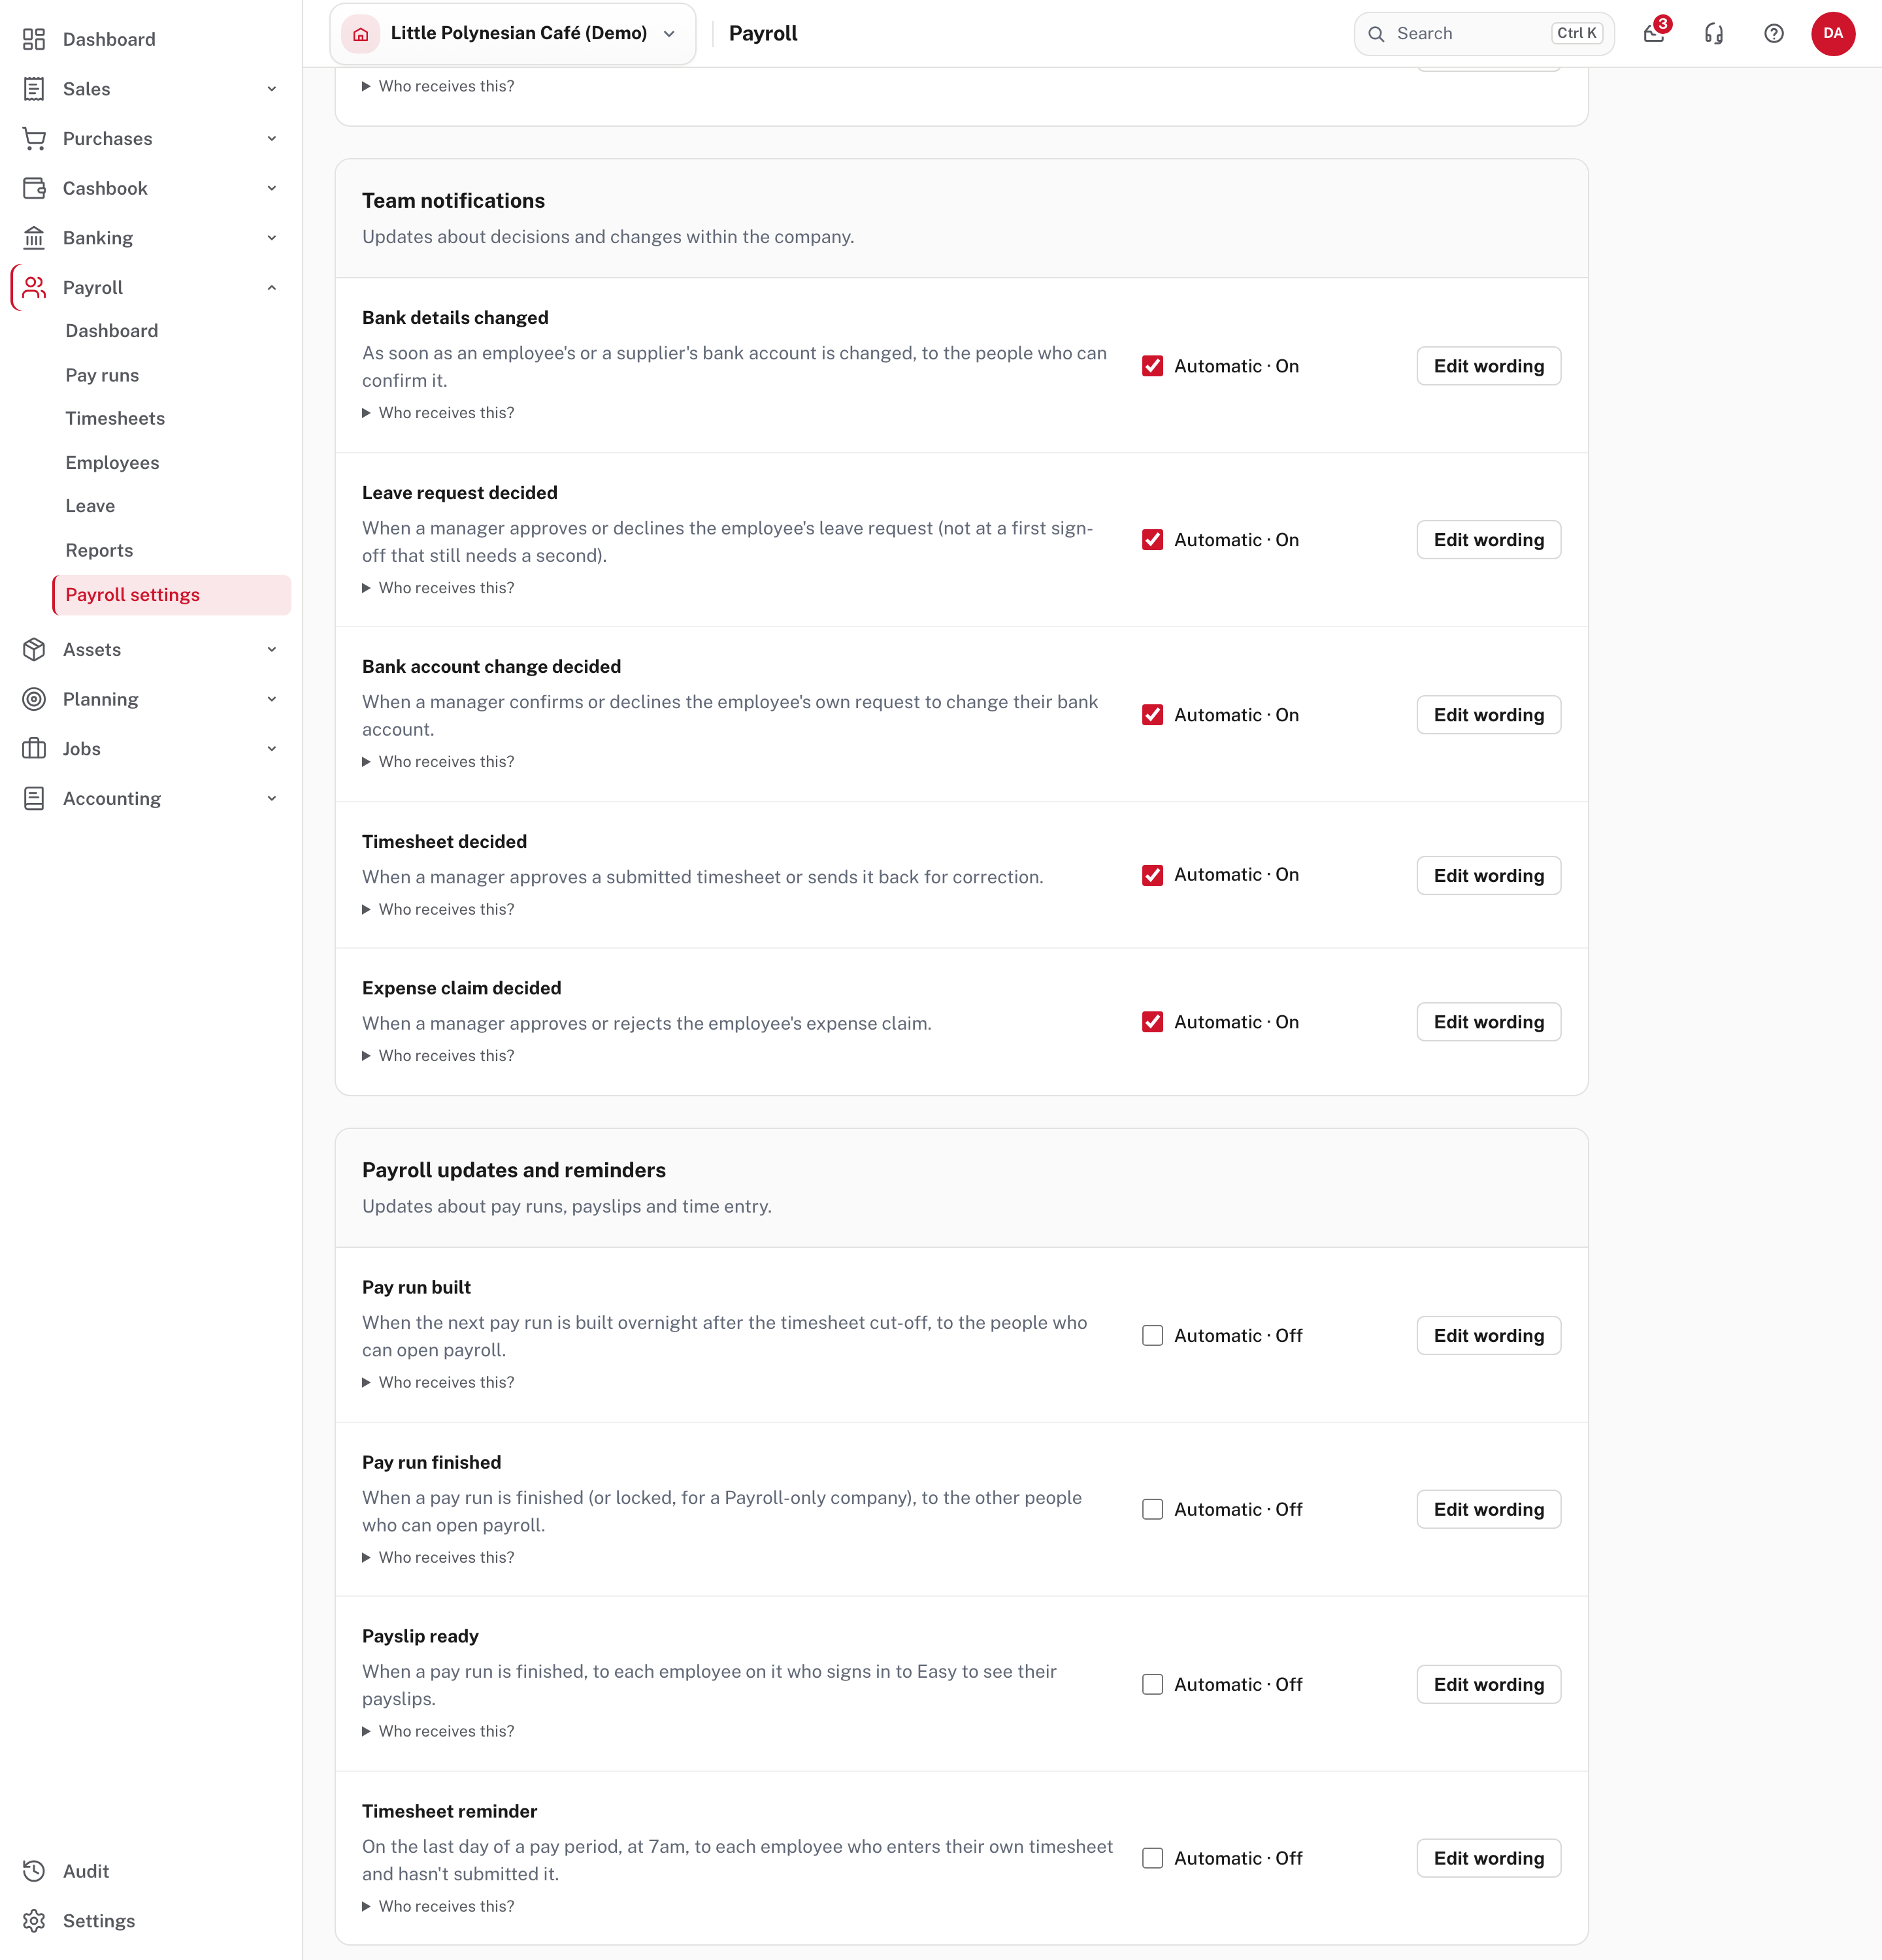This screenshot has height=1960, width=1882.
Task: Edit wording for Payslip ready
Action: [x=1488, y=1685]
